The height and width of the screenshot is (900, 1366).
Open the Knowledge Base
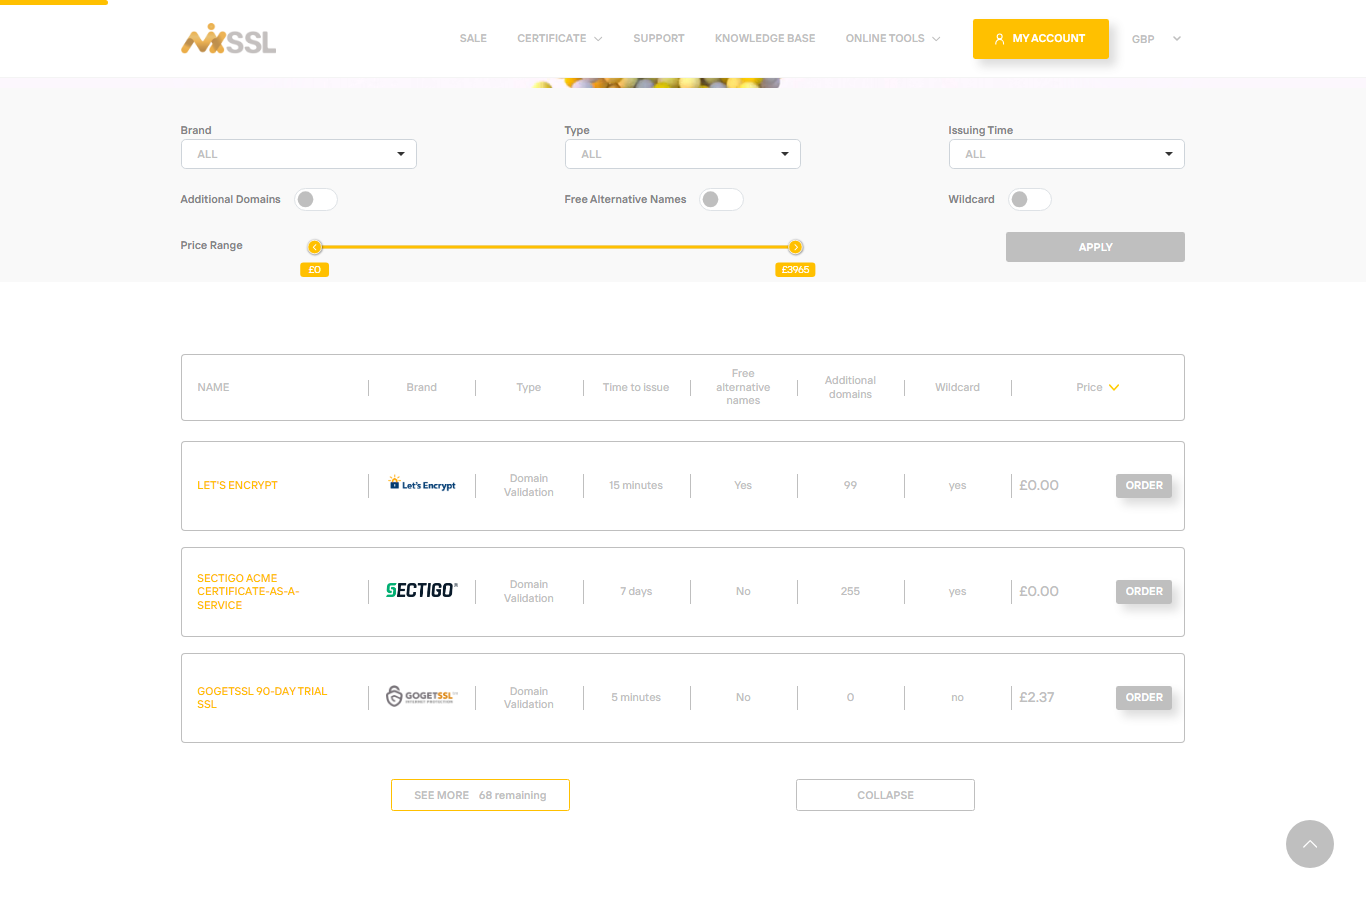pos(765,39)
